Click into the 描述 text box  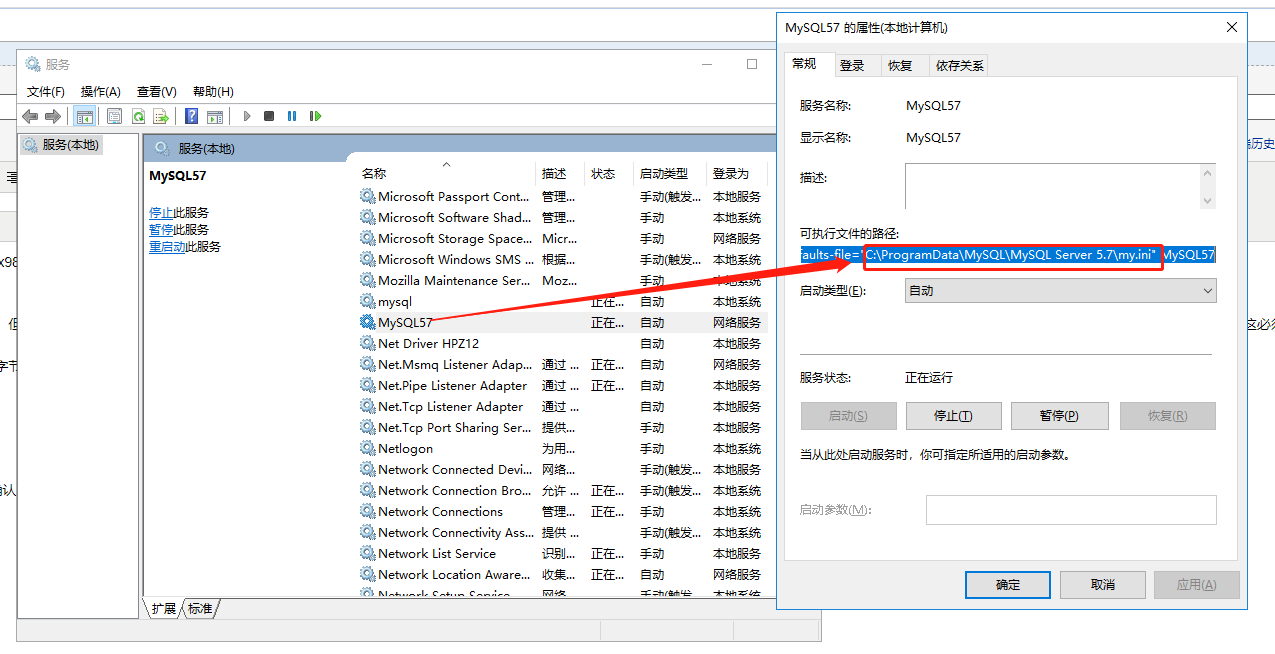[x=1052, y=187]
